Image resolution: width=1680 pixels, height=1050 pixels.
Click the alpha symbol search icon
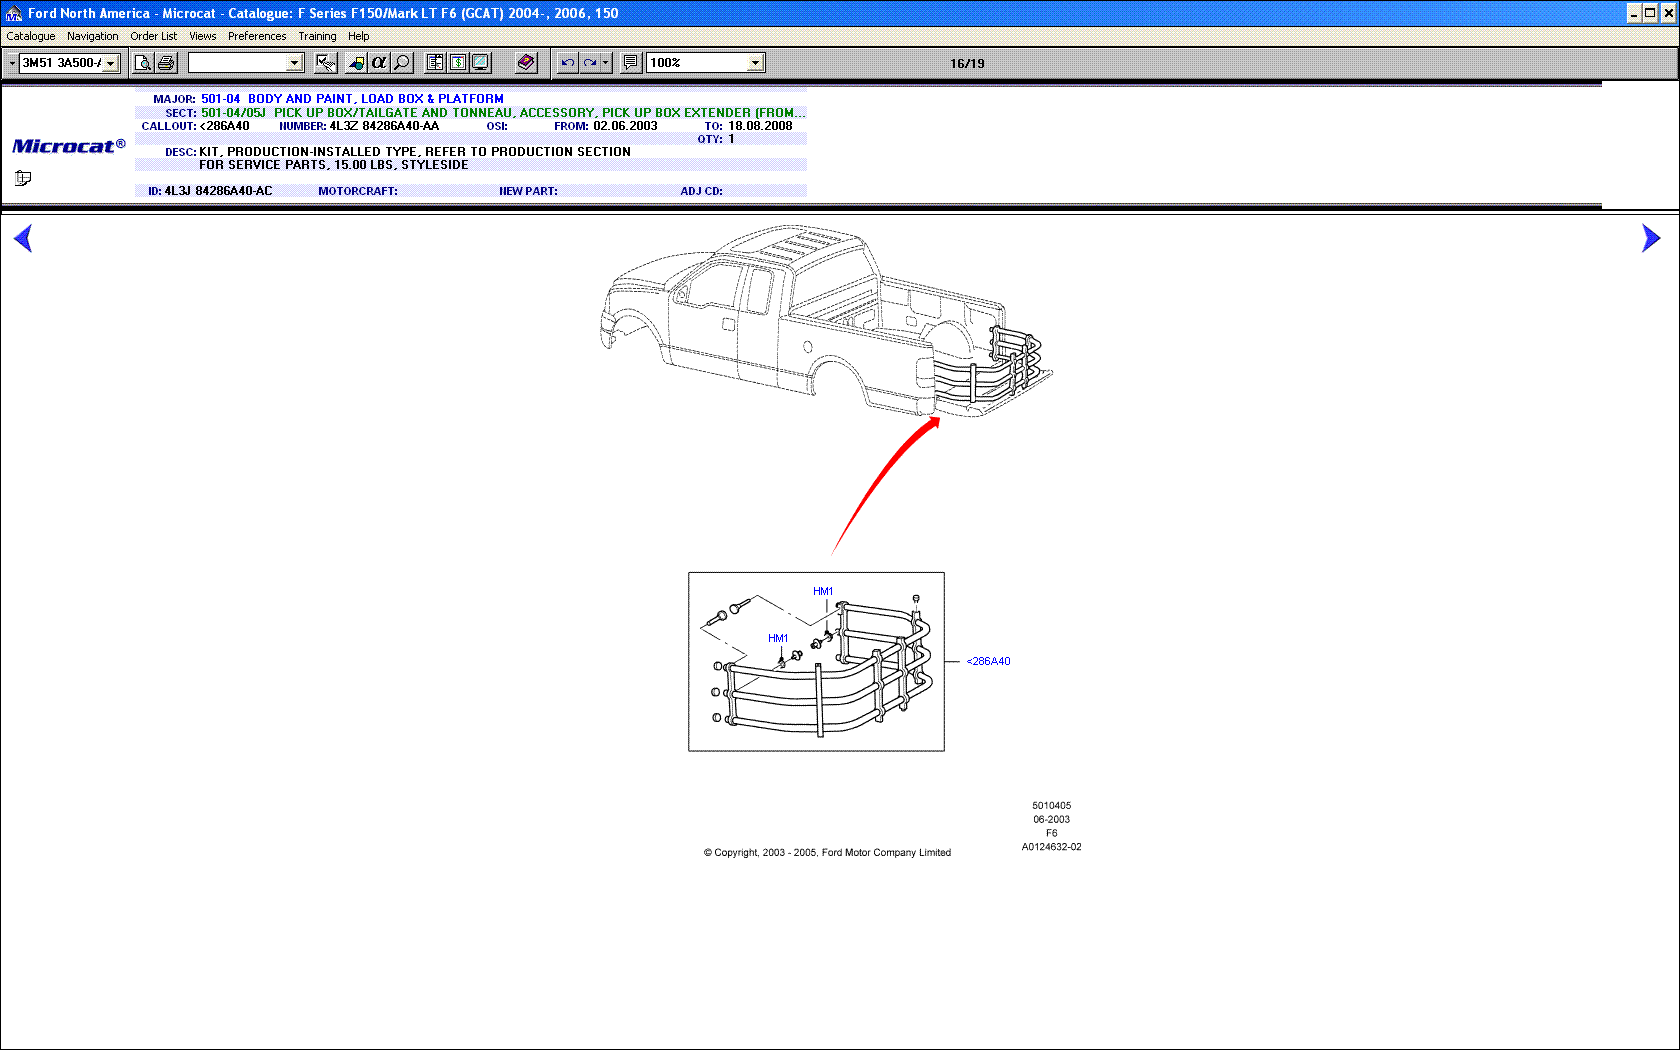click(379, 63)
